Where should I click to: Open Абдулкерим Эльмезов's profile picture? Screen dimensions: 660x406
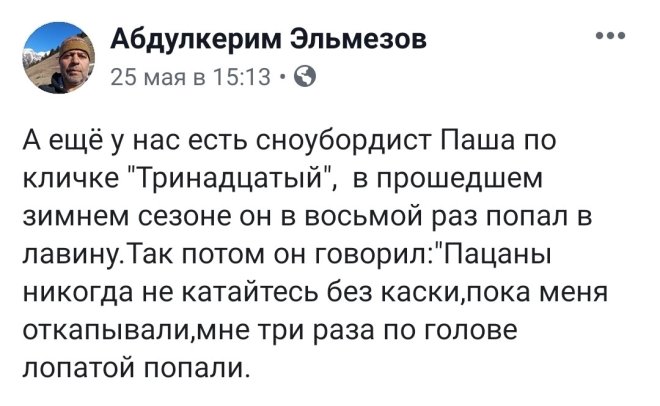click(59, 58)
